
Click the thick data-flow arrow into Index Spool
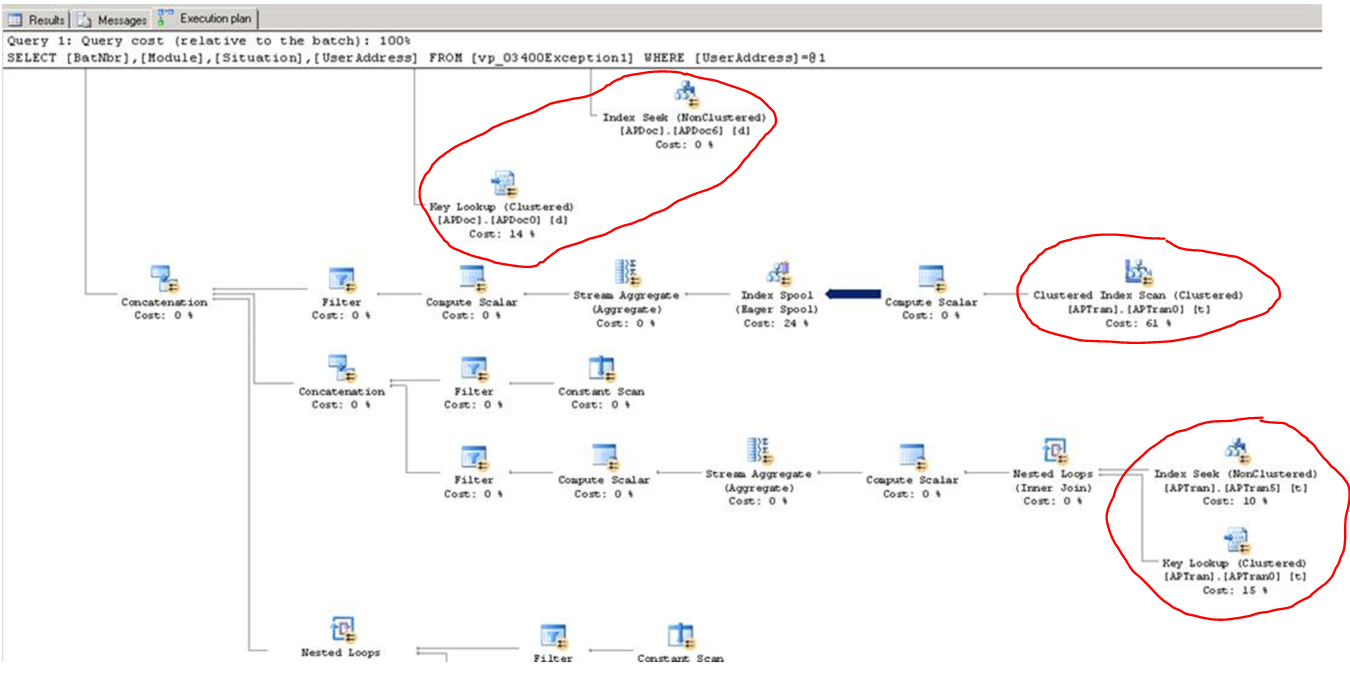[x=853, y=293]
